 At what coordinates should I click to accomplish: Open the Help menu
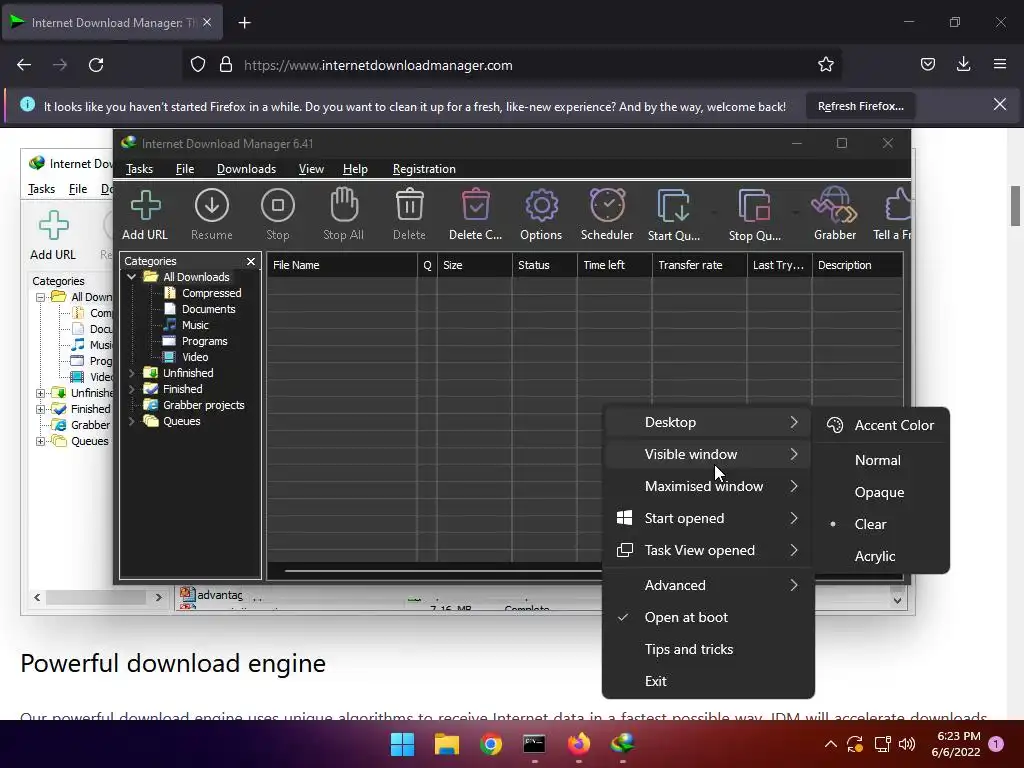(355, 169)
